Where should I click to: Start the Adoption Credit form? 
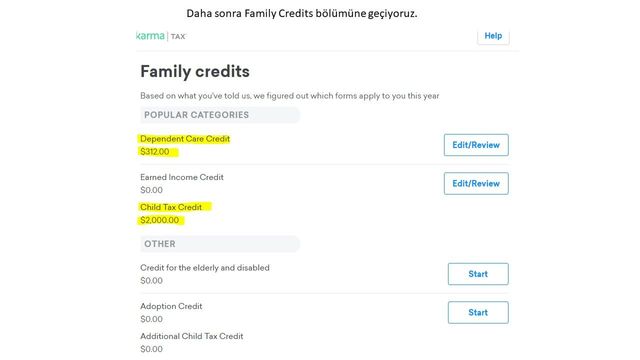coord(478,312)
